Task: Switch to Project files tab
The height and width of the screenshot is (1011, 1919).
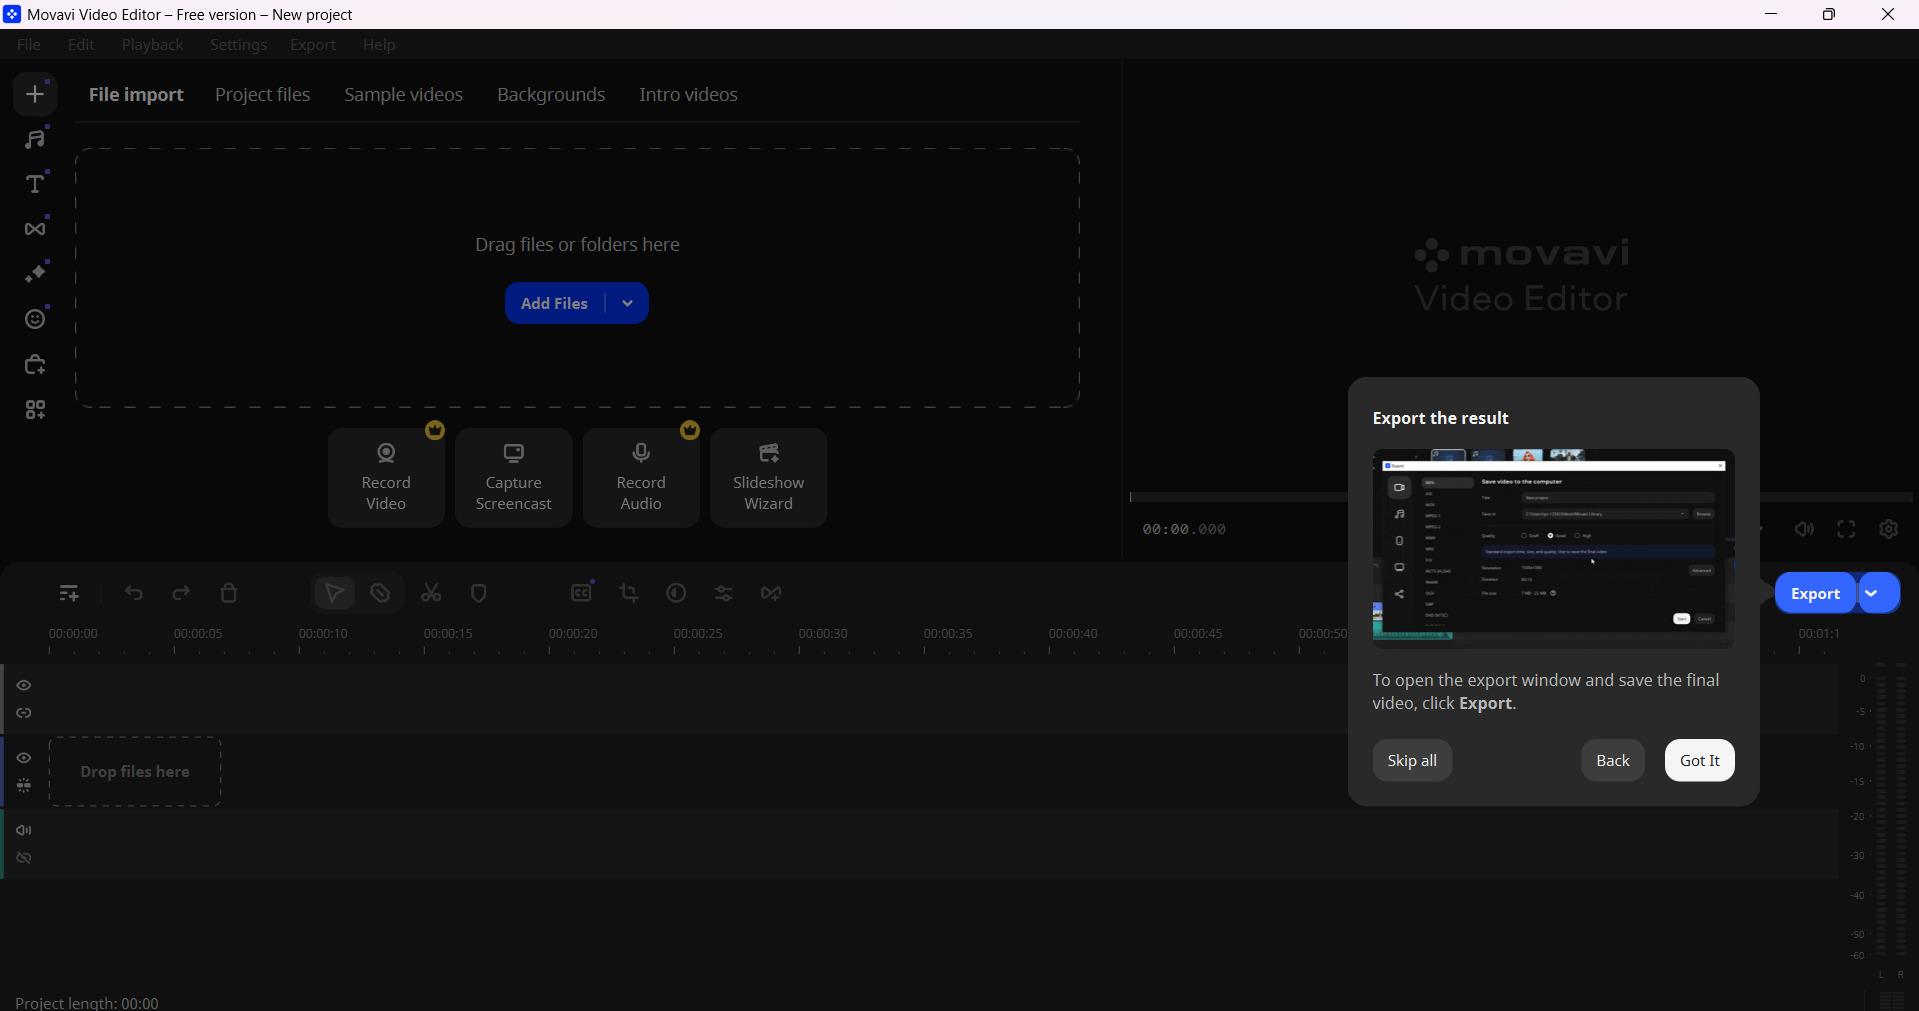Action: (262, 95)
